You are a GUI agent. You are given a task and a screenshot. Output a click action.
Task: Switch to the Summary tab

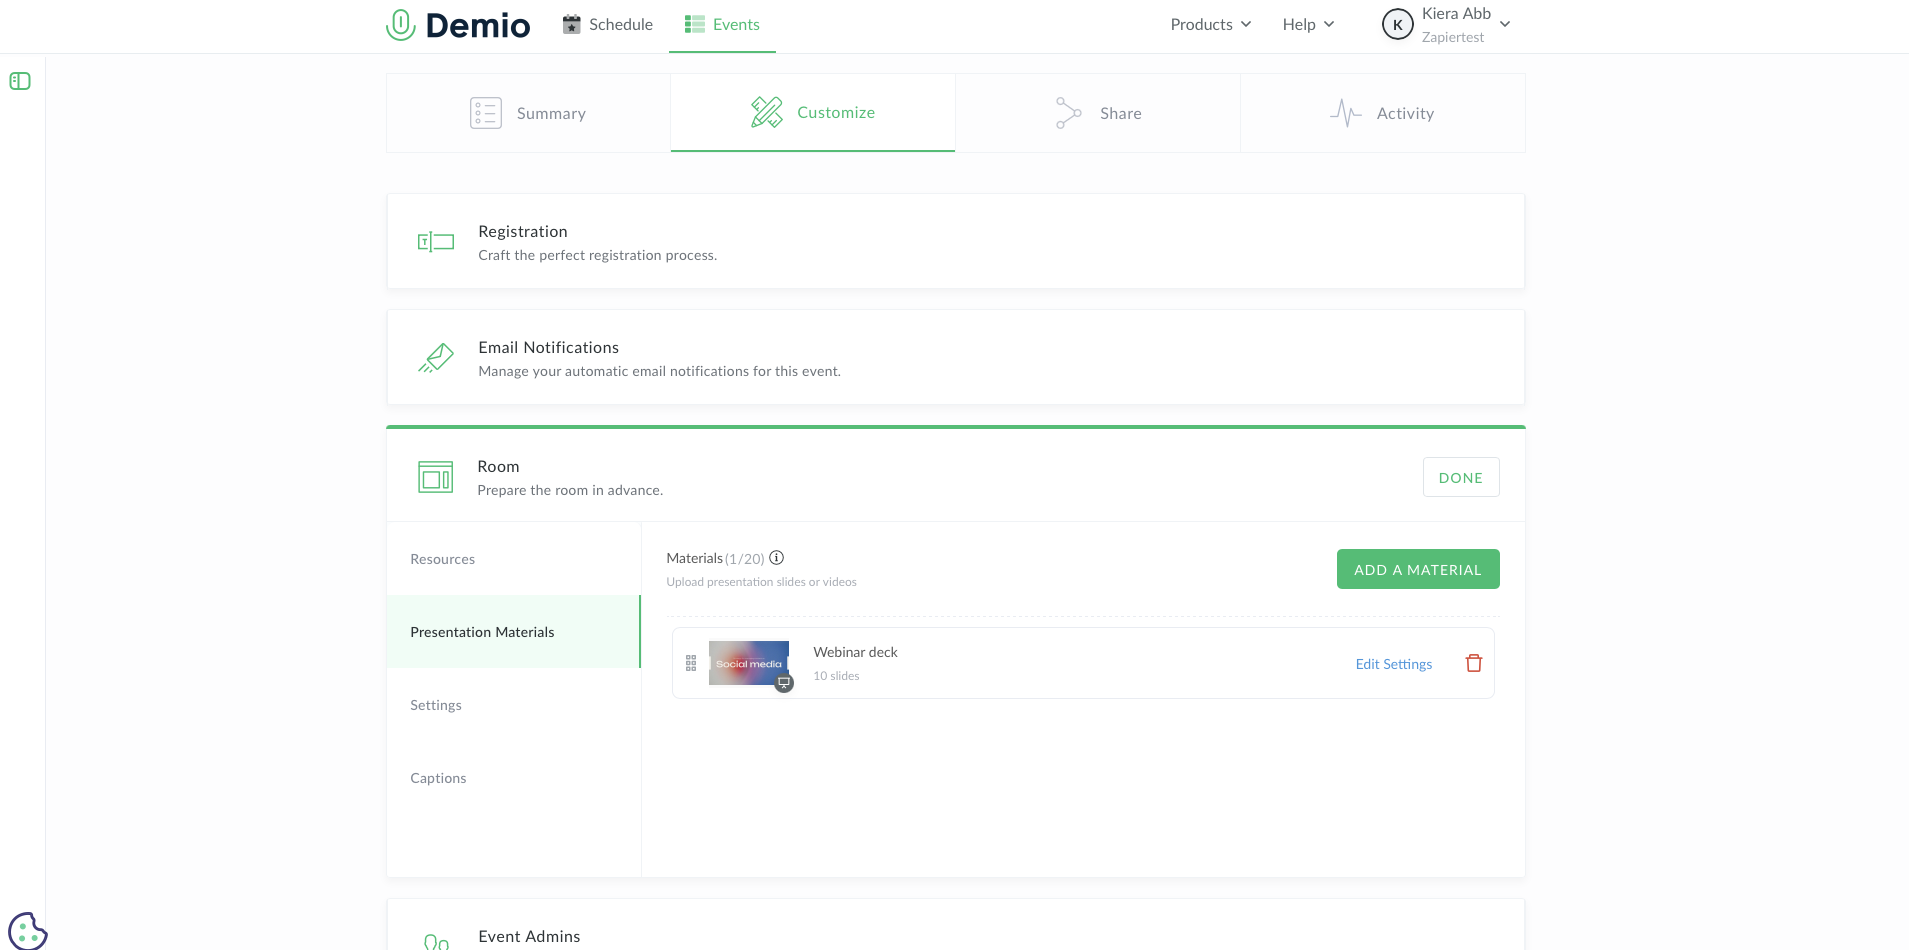tap(528, 113)
